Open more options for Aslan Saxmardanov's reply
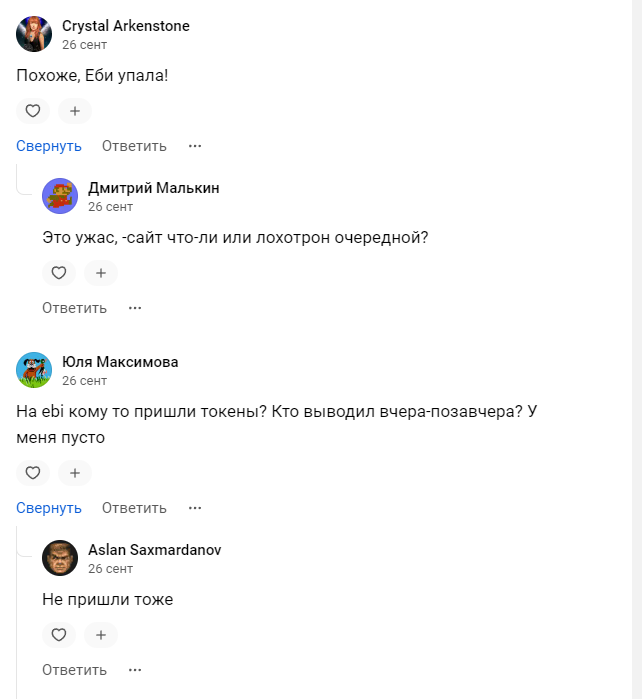Screen dimensions: 642x699 (x=135, y=670)
